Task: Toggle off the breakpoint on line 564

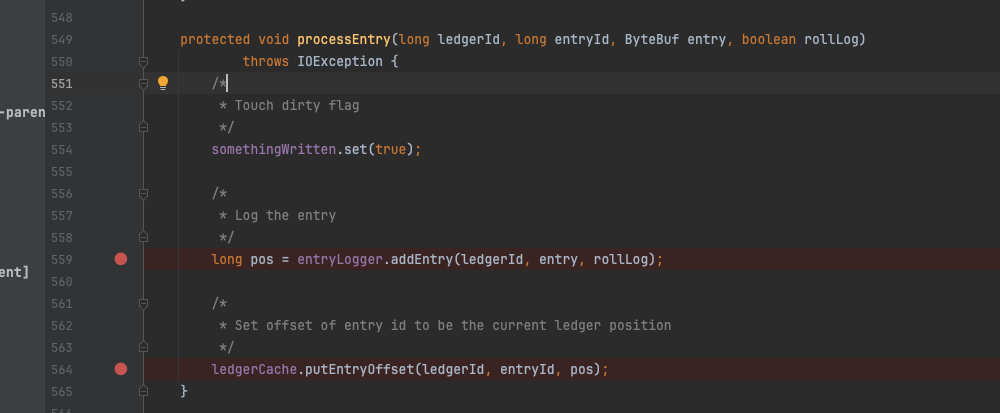Action: pyautogui.click(x=121, y=369)
